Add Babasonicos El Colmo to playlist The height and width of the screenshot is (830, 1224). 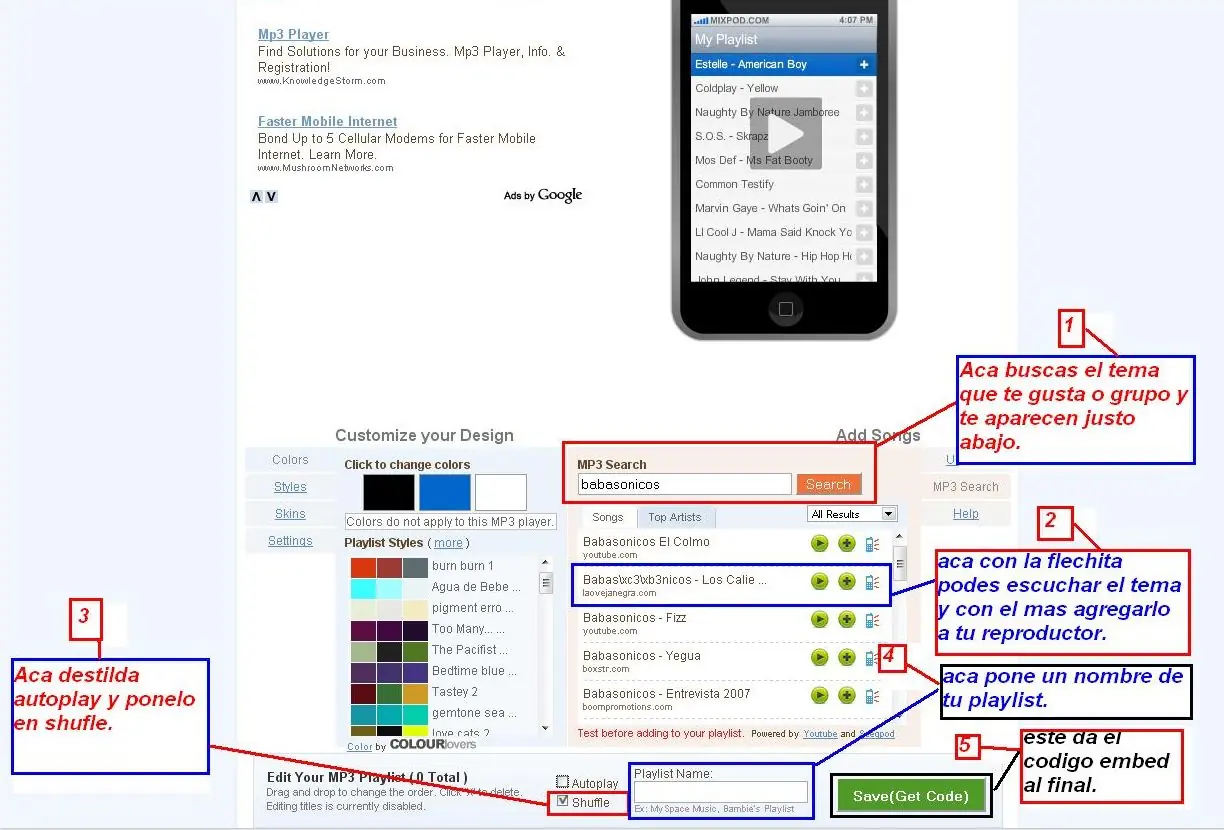click(847, 544)
